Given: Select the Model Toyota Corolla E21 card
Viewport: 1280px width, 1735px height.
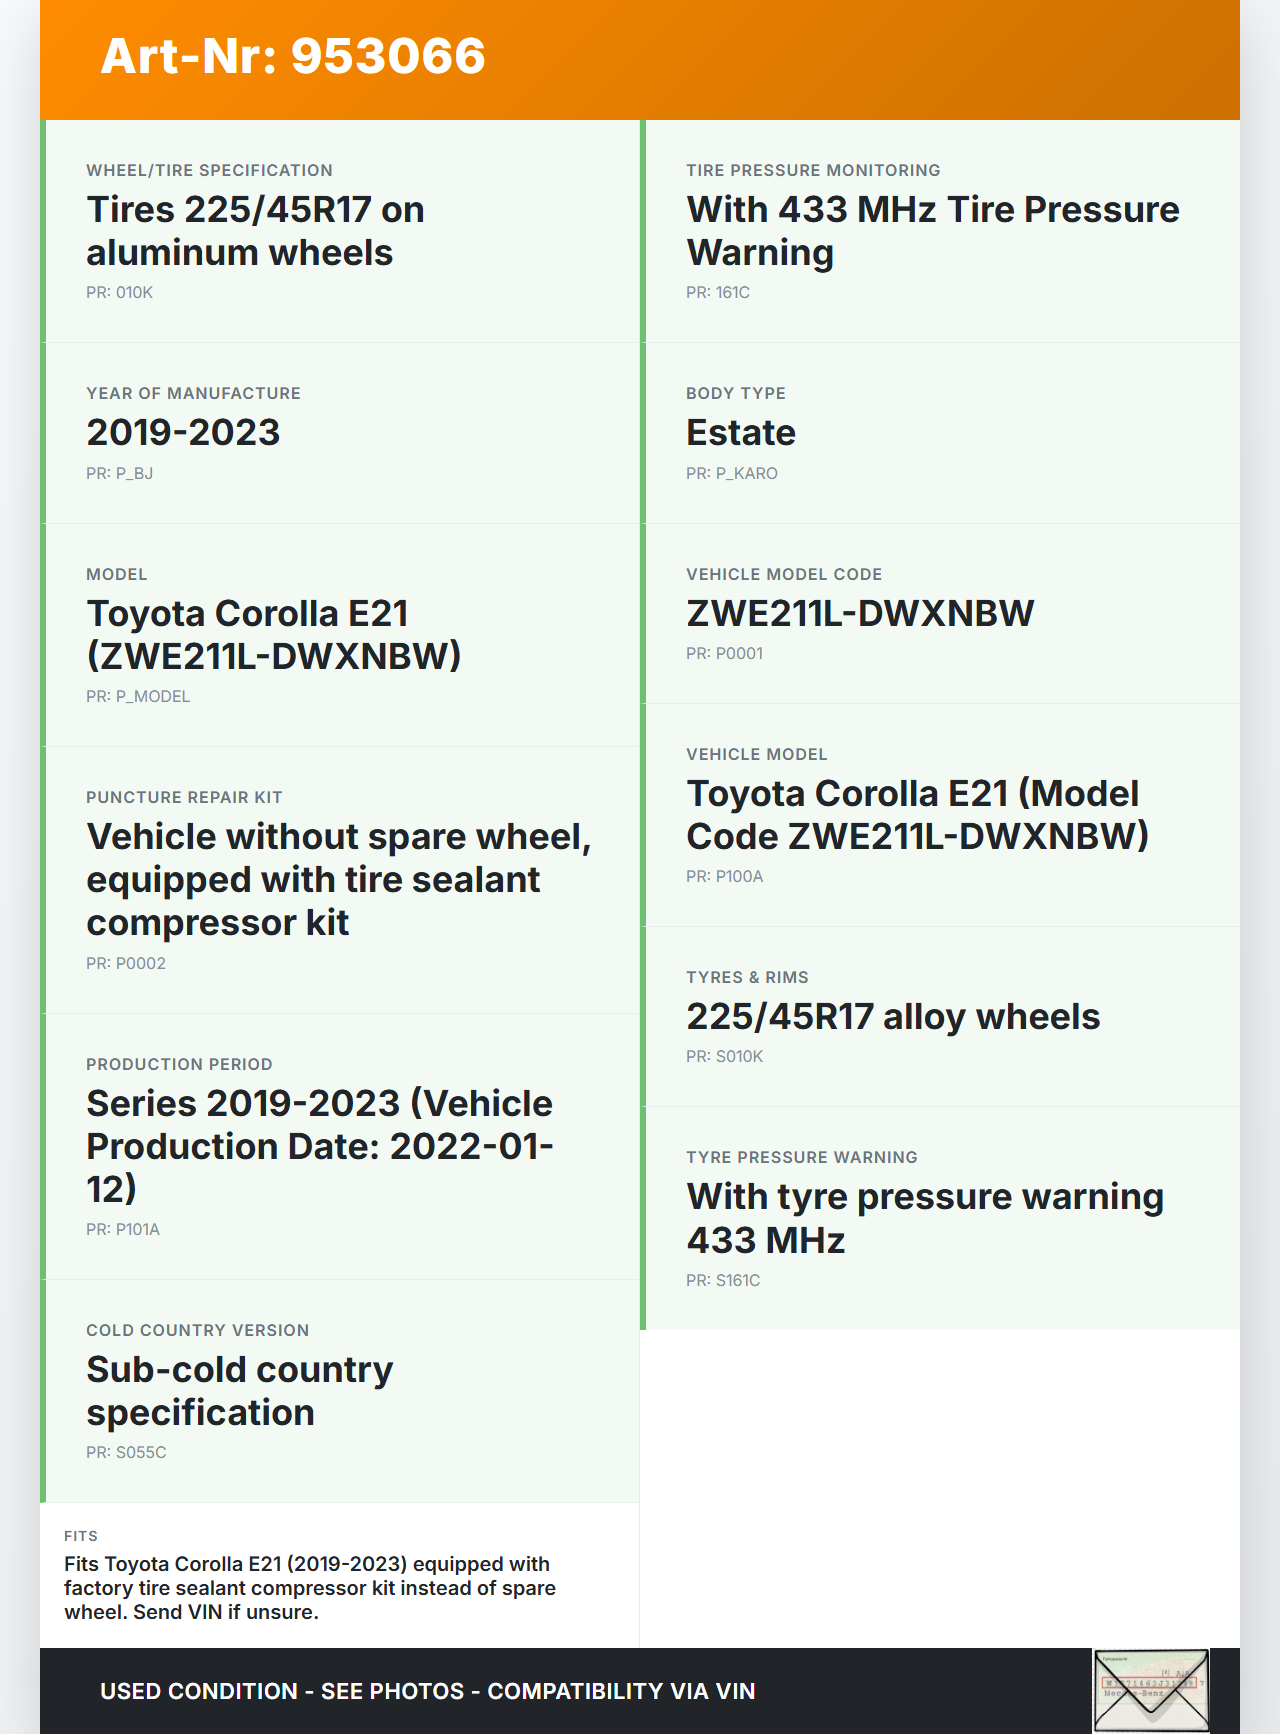Looking at the screenshot, I should tap(340, 634).
